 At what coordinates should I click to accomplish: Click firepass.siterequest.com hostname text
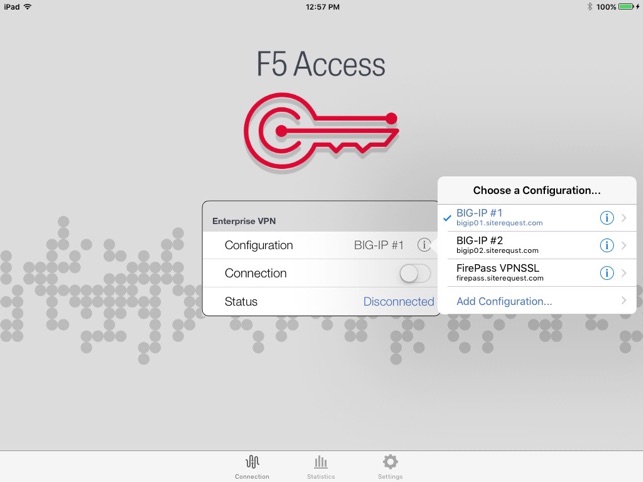500,278
